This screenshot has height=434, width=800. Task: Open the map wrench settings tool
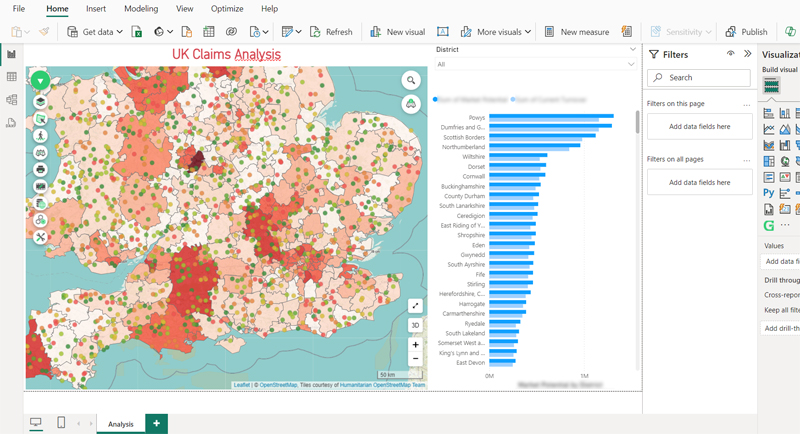coord(40,237)
